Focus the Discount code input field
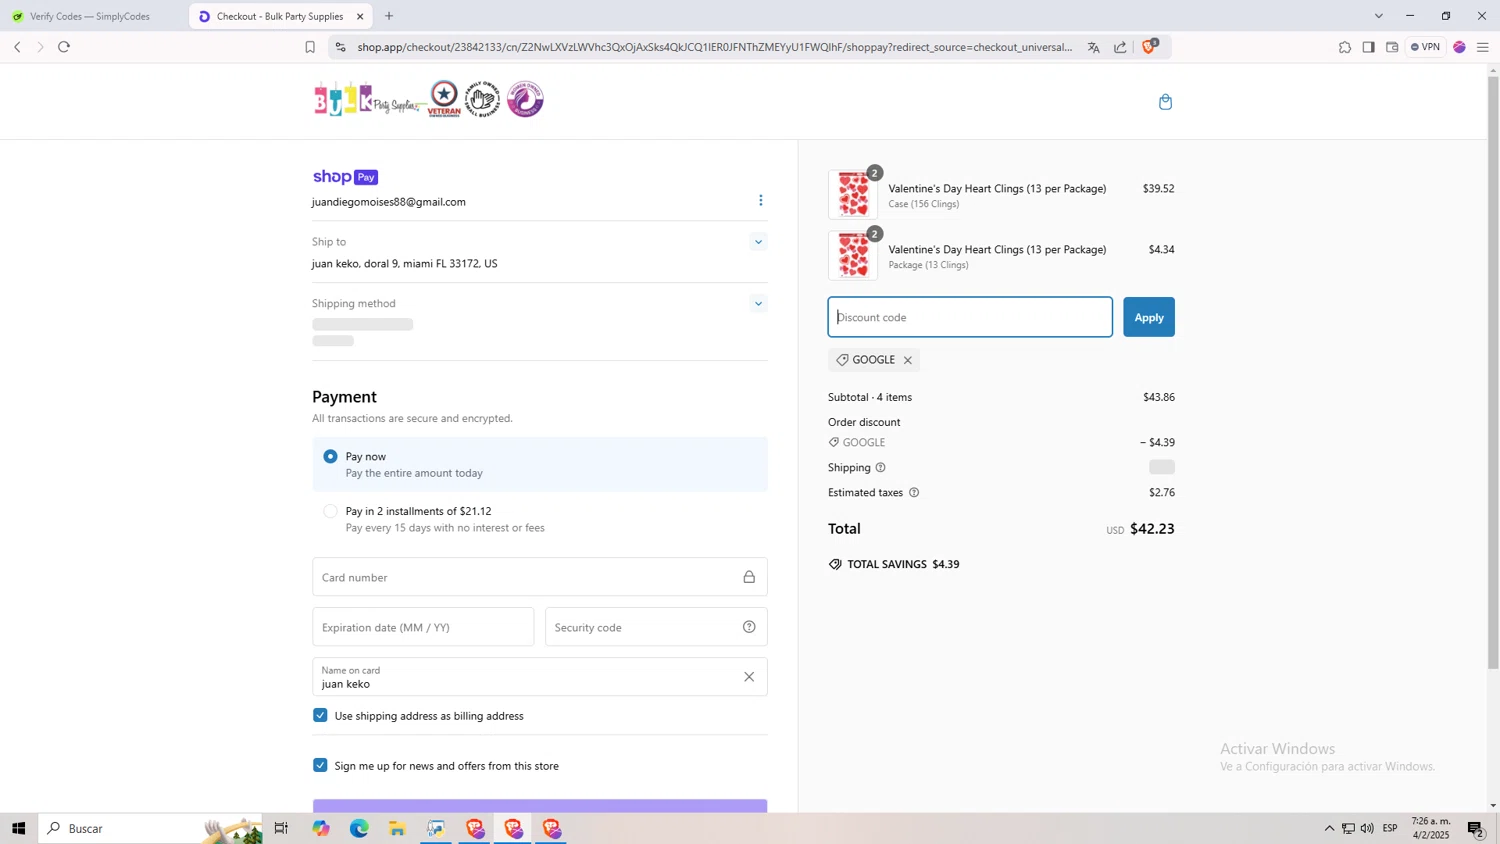The height and width of the screenshot is (844, 1500). tap(970, 317)
